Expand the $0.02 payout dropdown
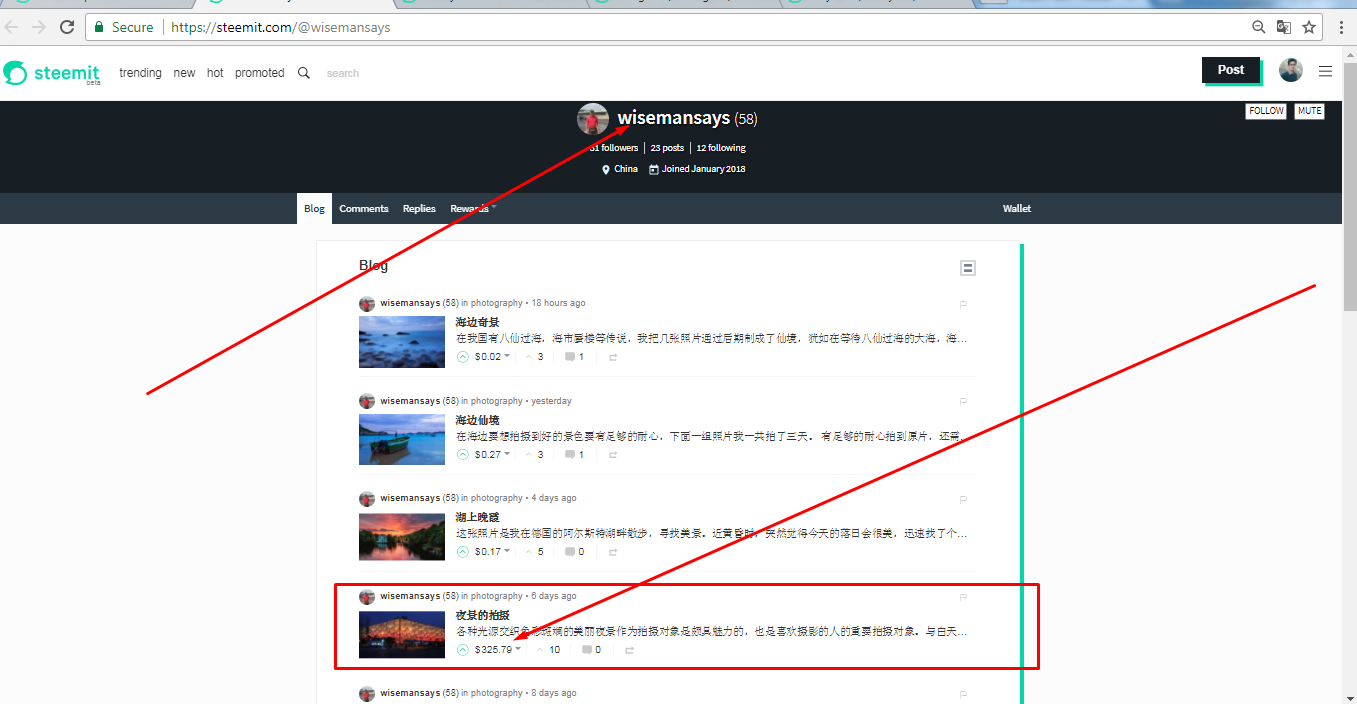This screenshot has height=704, width=1357. (x=507, y=357)
